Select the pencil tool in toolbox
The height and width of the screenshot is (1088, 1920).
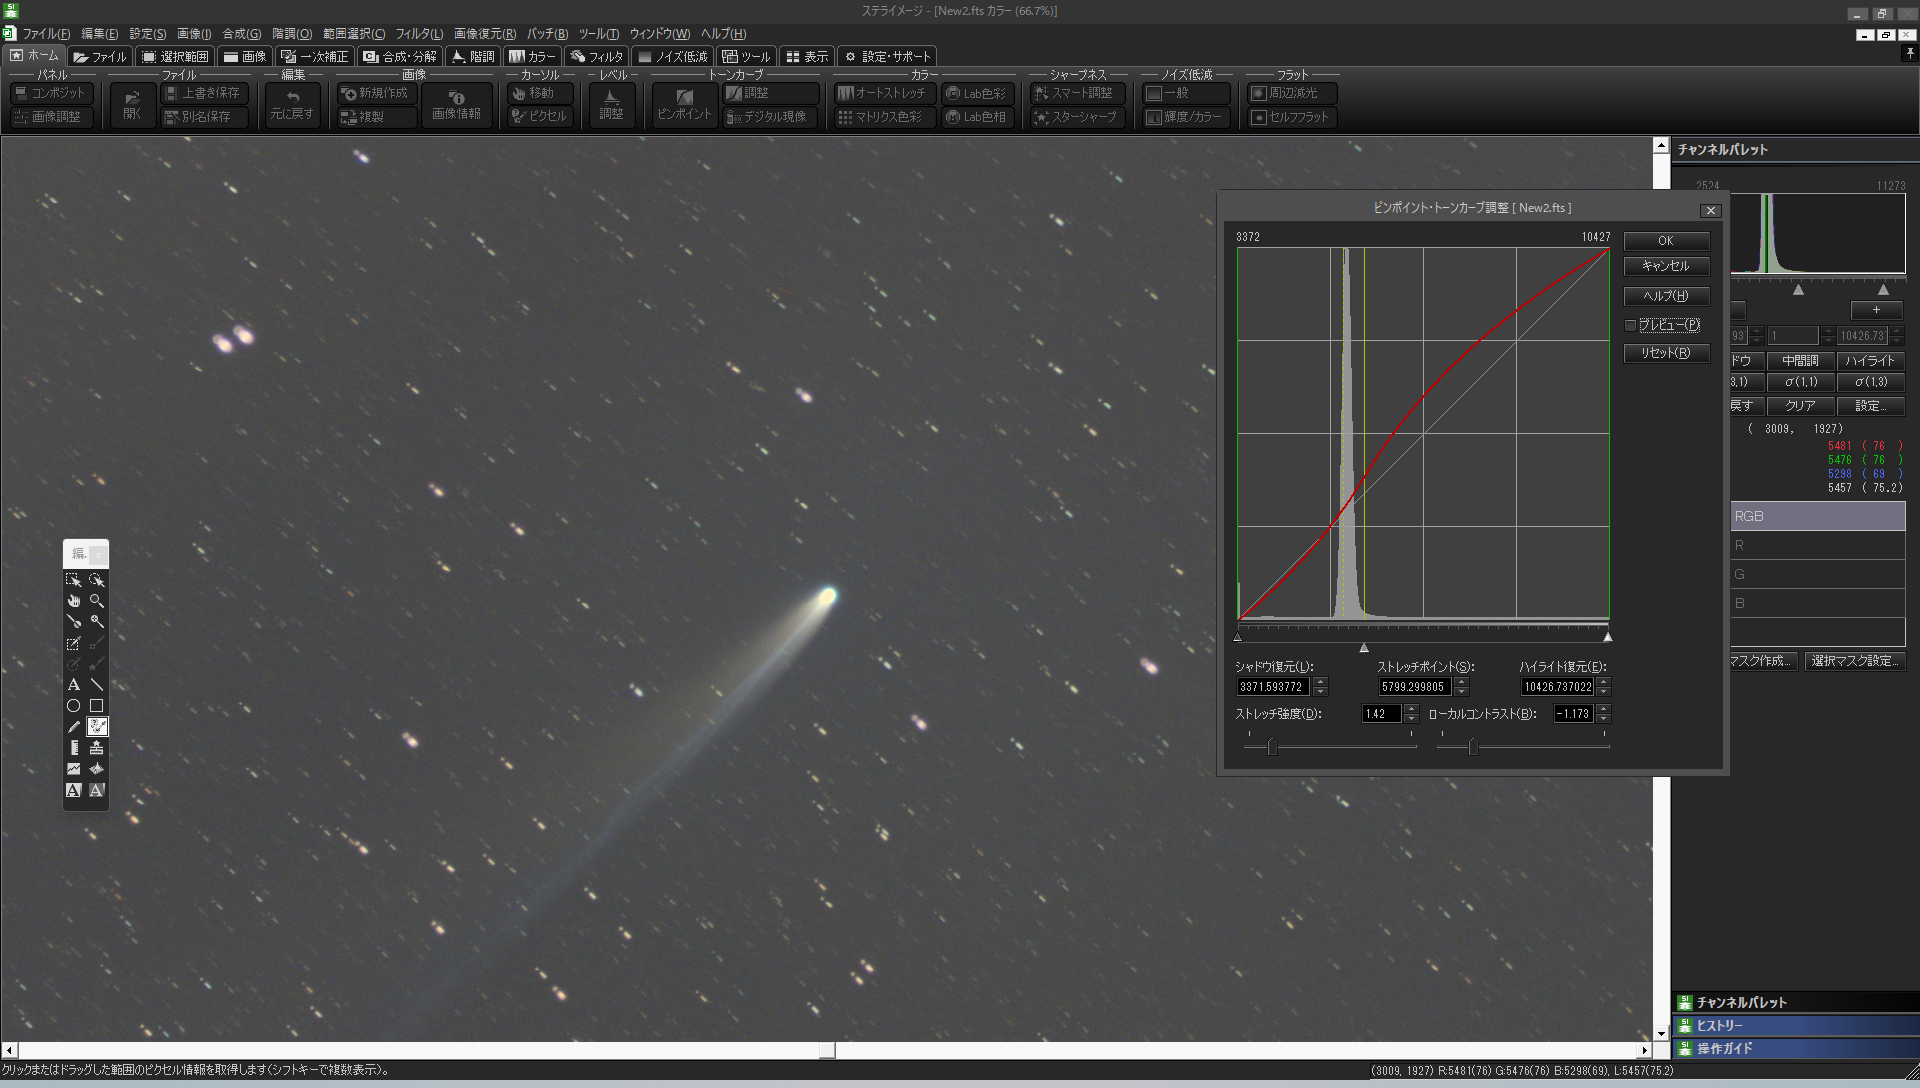tap(73, 727)
